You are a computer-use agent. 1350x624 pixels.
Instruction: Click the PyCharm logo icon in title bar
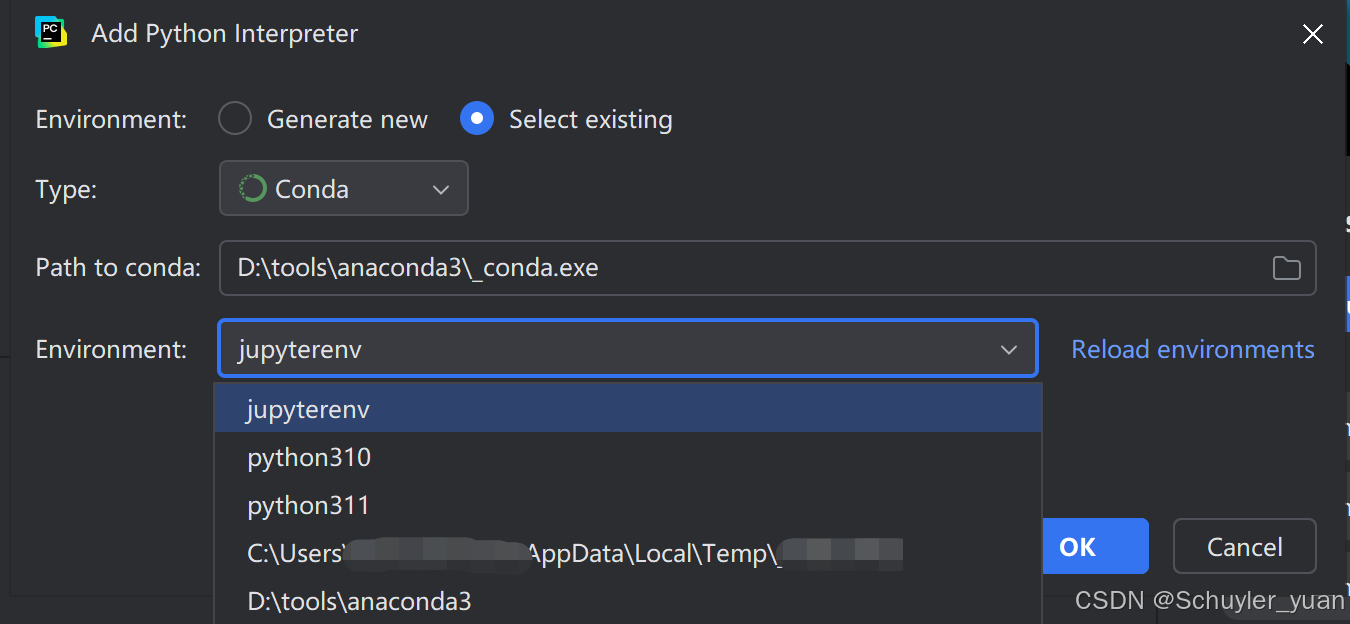[51, 32]
